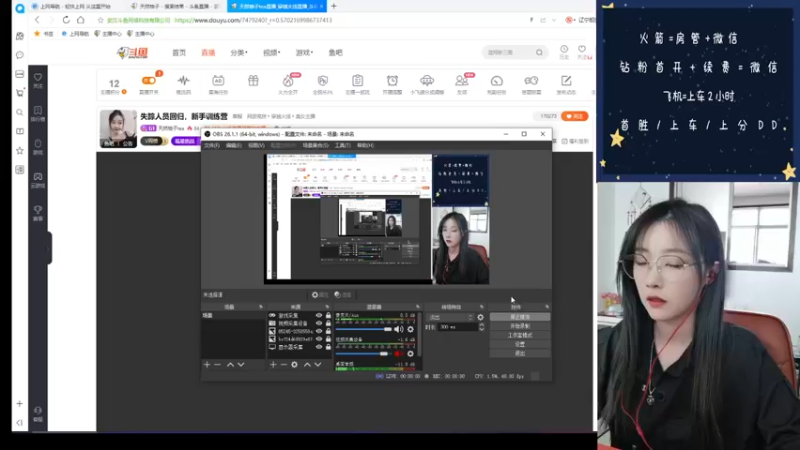Unmute the second mixer channel's red speaker

pos(398,354)
